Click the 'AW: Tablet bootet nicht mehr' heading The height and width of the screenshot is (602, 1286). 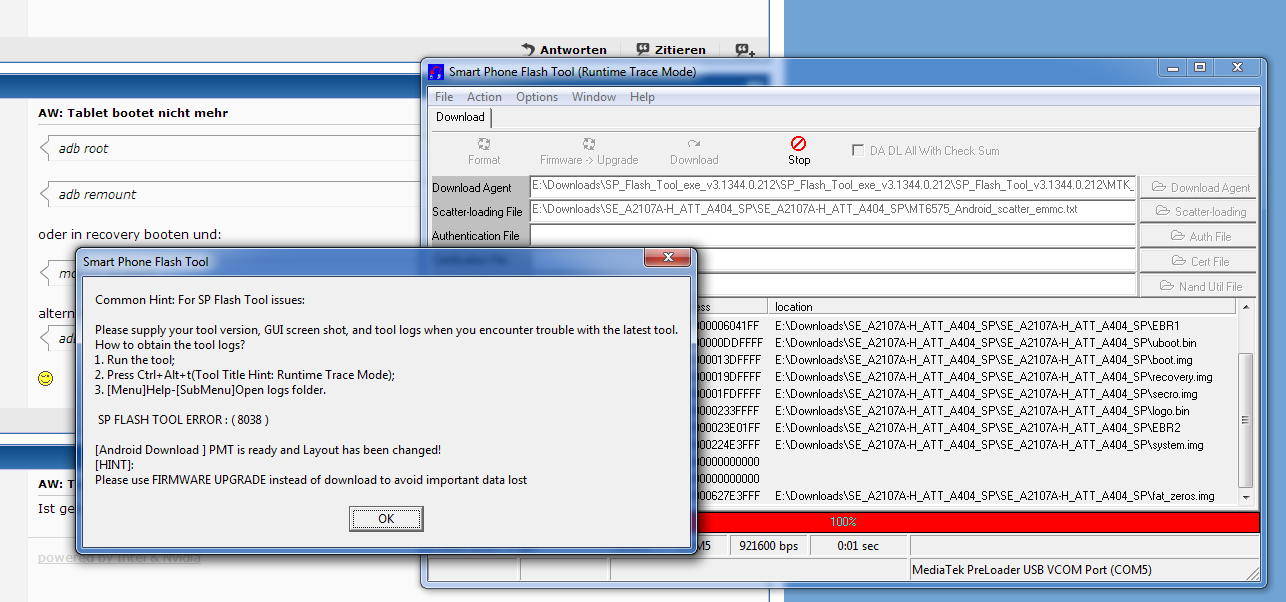133,113
